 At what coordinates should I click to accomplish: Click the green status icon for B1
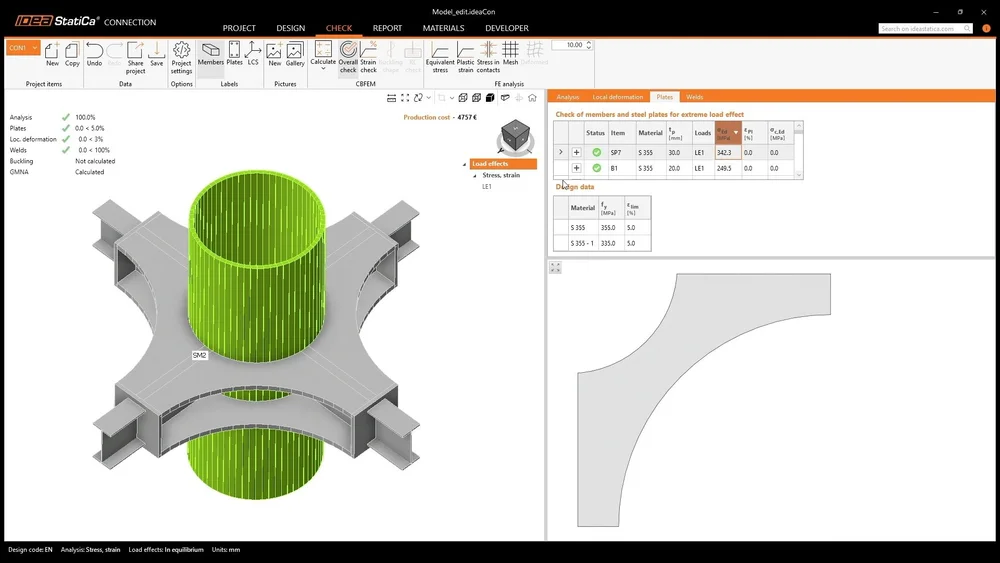596,168
